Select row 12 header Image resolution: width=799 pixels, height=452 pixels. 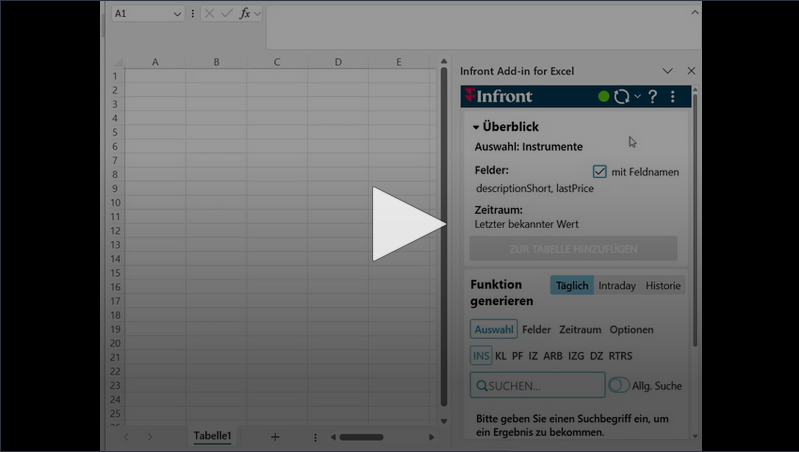coord(115,231)
